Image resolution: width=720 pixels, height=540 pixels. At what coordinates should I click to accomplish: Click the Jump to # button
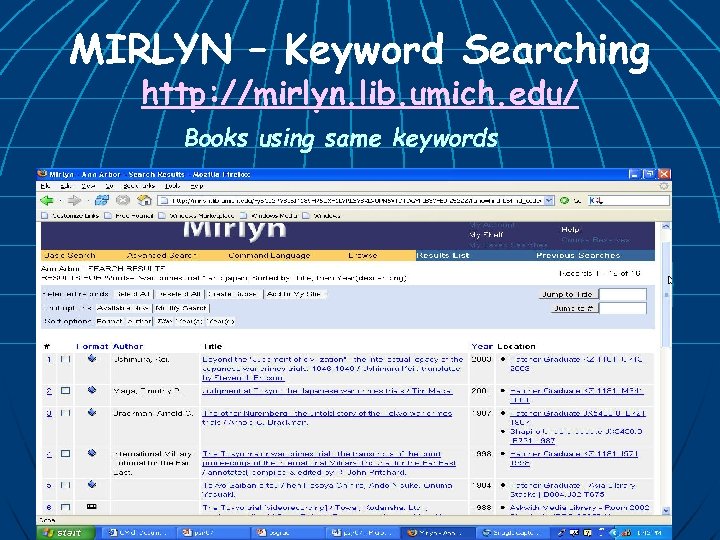[574, 308]
